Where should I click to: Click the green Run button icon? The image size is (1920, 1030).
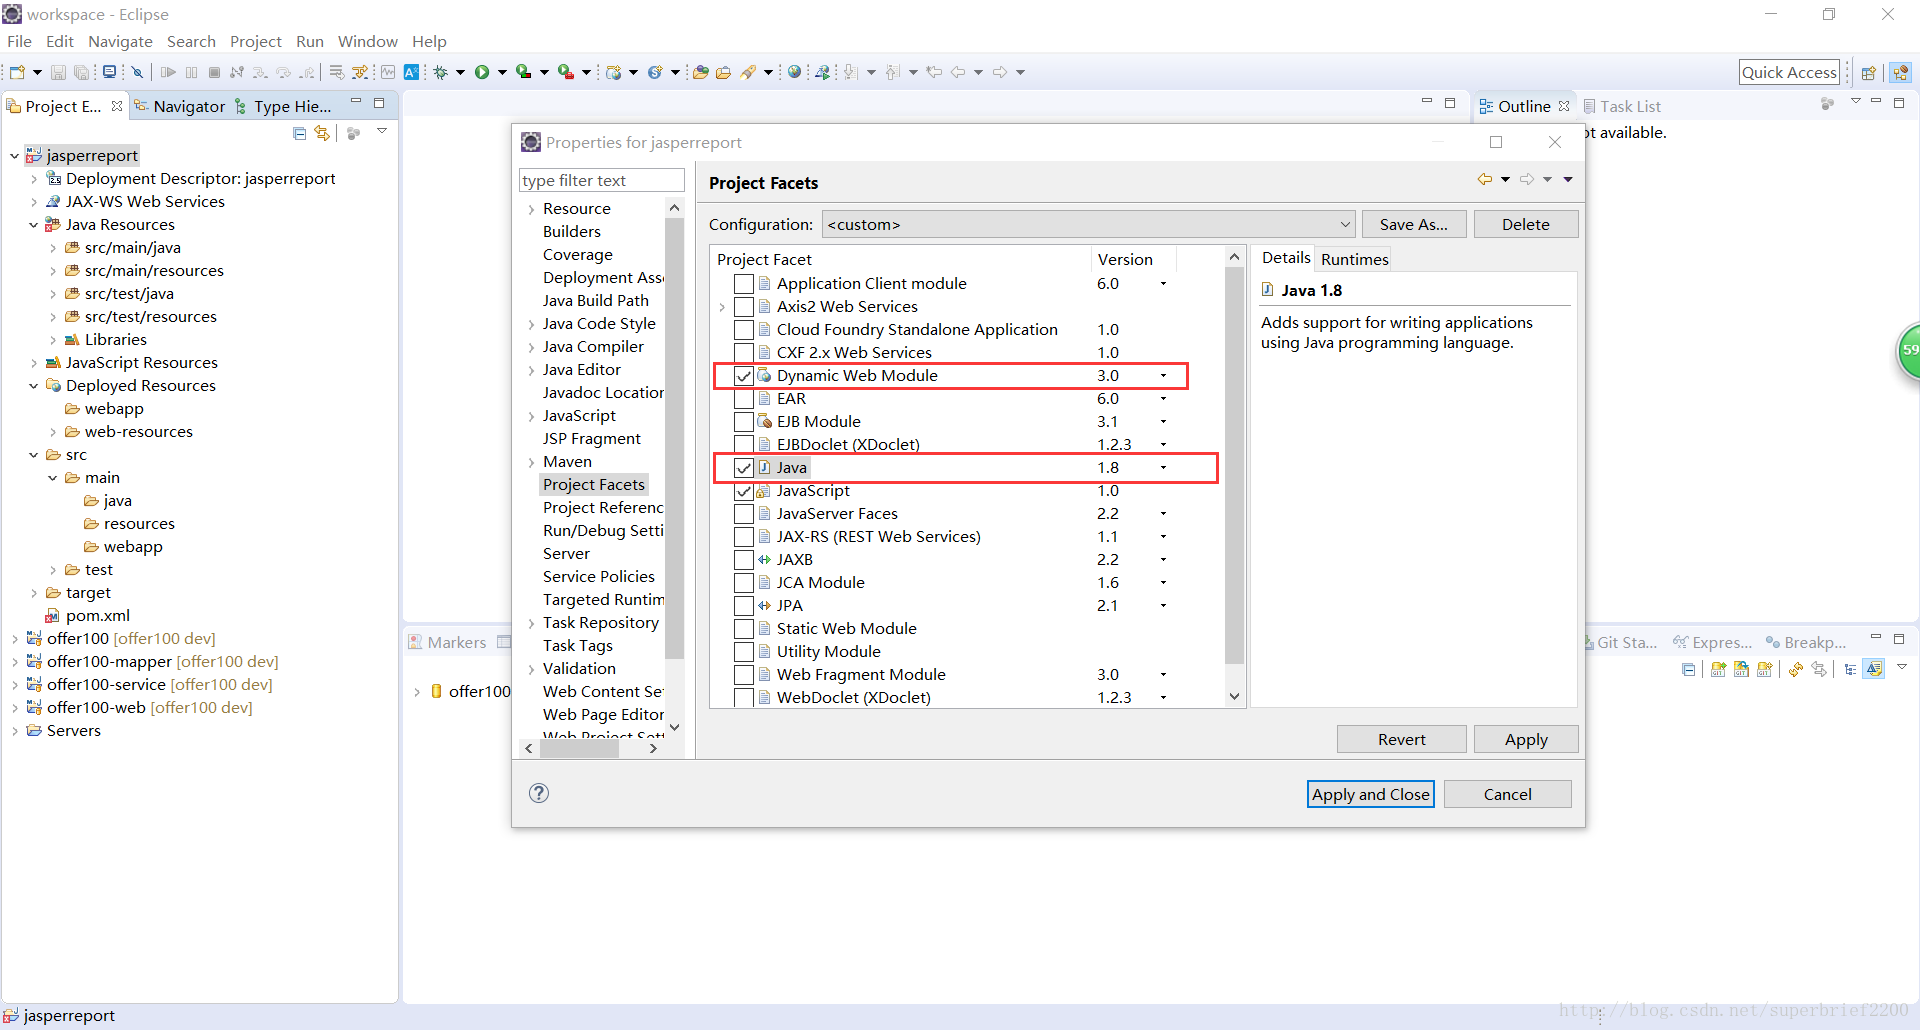[x=482, y=72]
